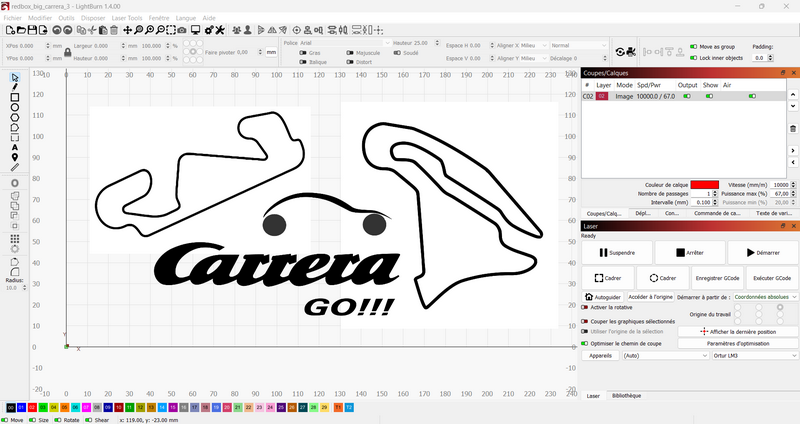Click the Autoguider home button
800x424 pixels.
click(603, 296)
